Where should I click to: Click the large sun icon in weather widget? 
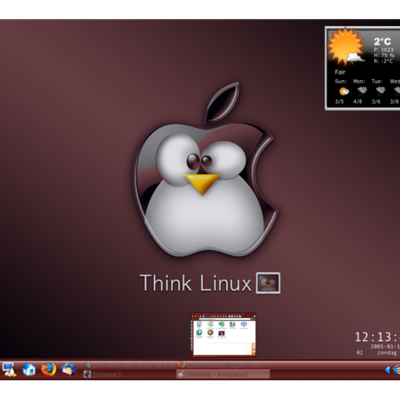pyautogui.click(x=345, y=46)
